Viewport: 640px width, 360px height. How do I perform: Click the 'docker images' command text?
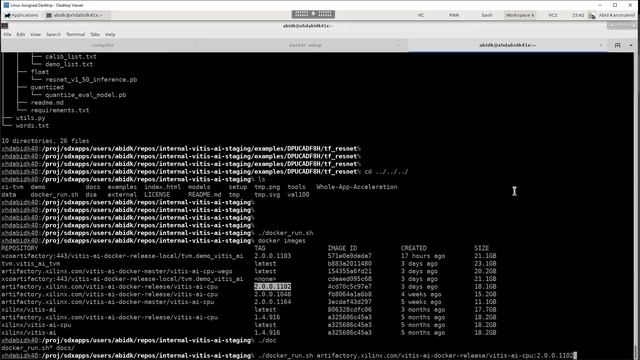[282, 241]
